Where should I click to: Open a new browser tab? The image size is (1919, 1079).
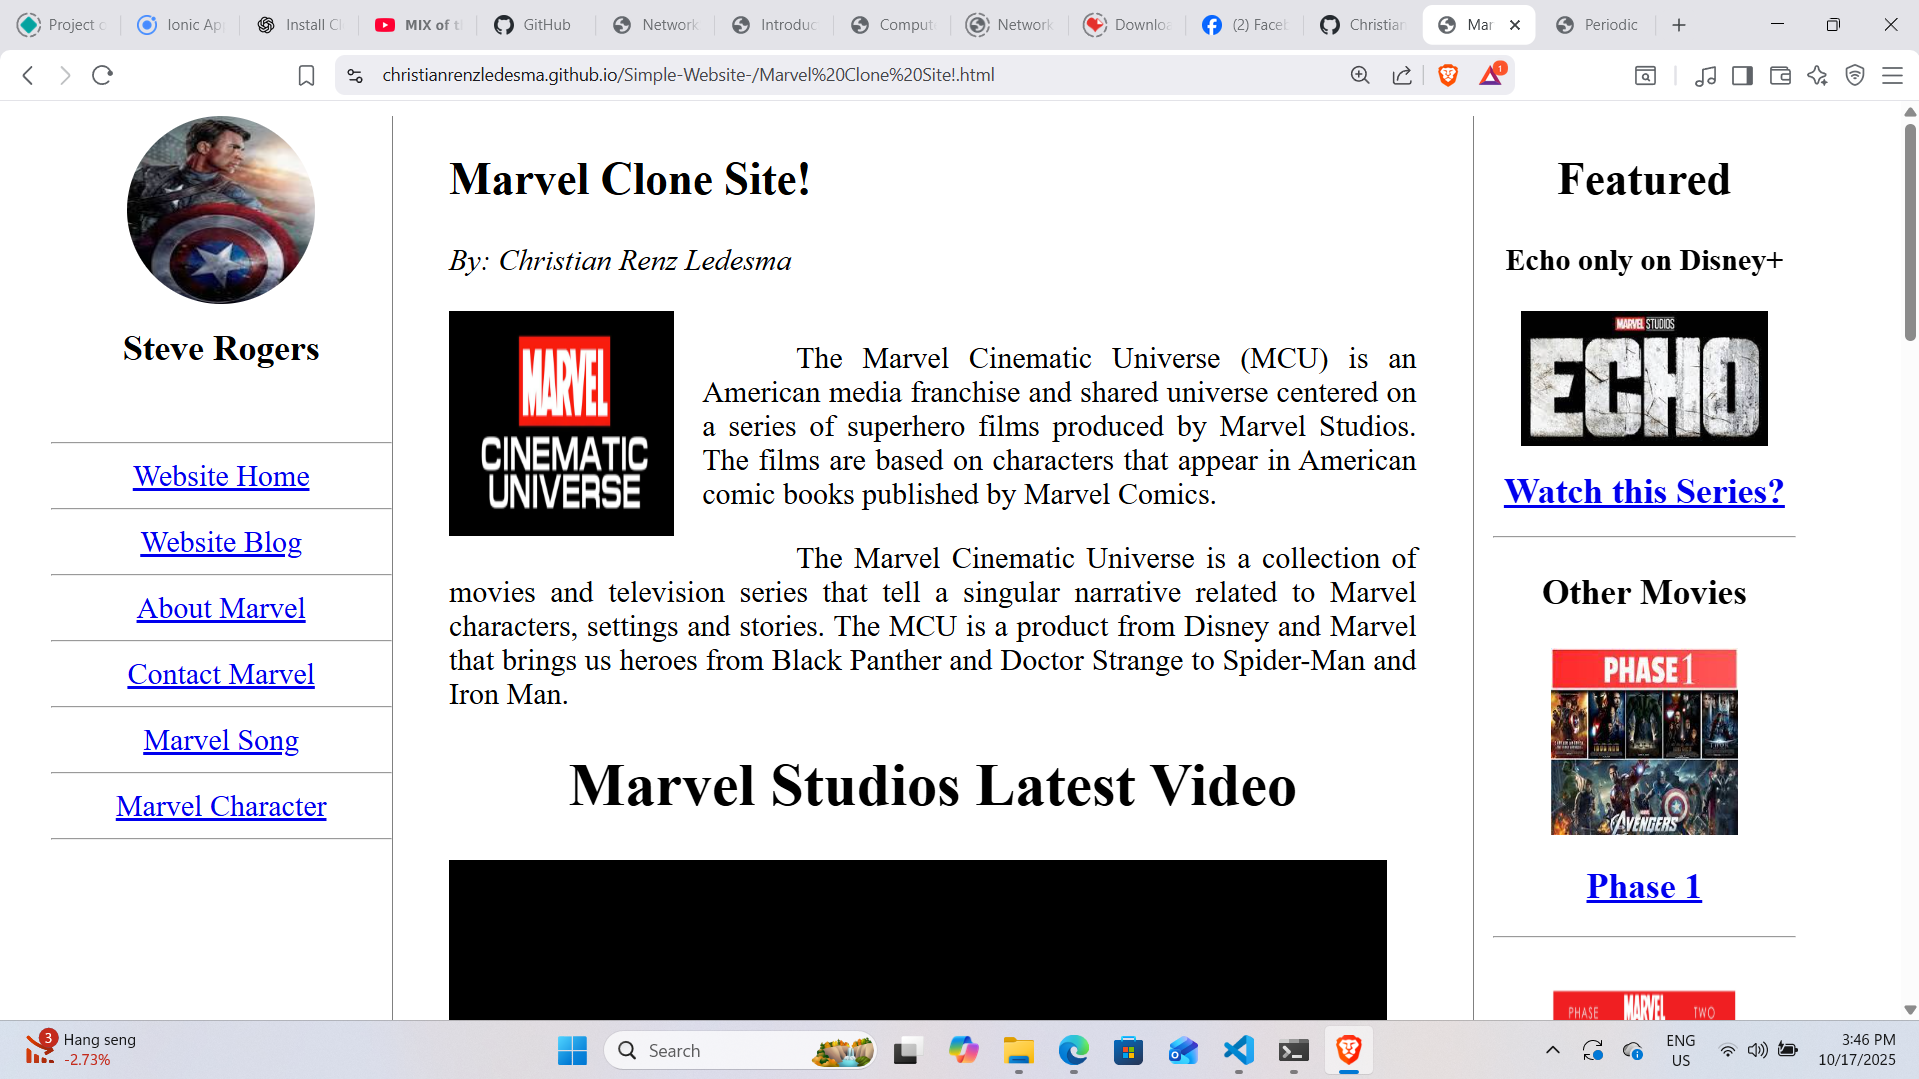(x=1679, y=25)
